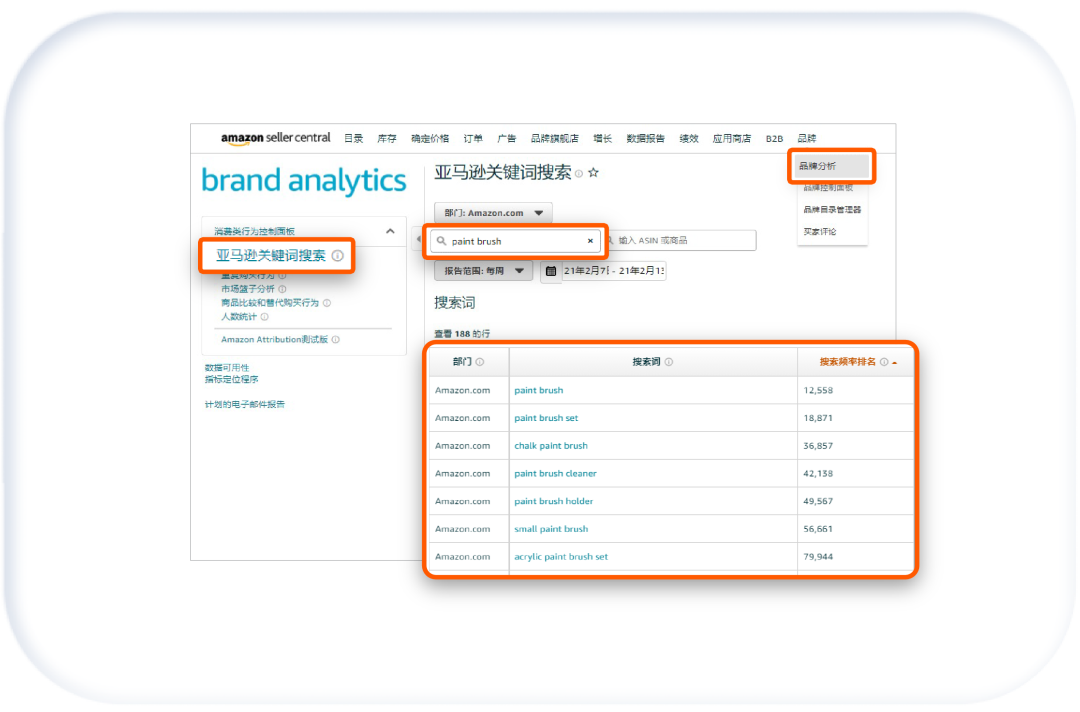1080x712 pixels.
Task: Click the date range field
Action: click(x=614, y=271)
